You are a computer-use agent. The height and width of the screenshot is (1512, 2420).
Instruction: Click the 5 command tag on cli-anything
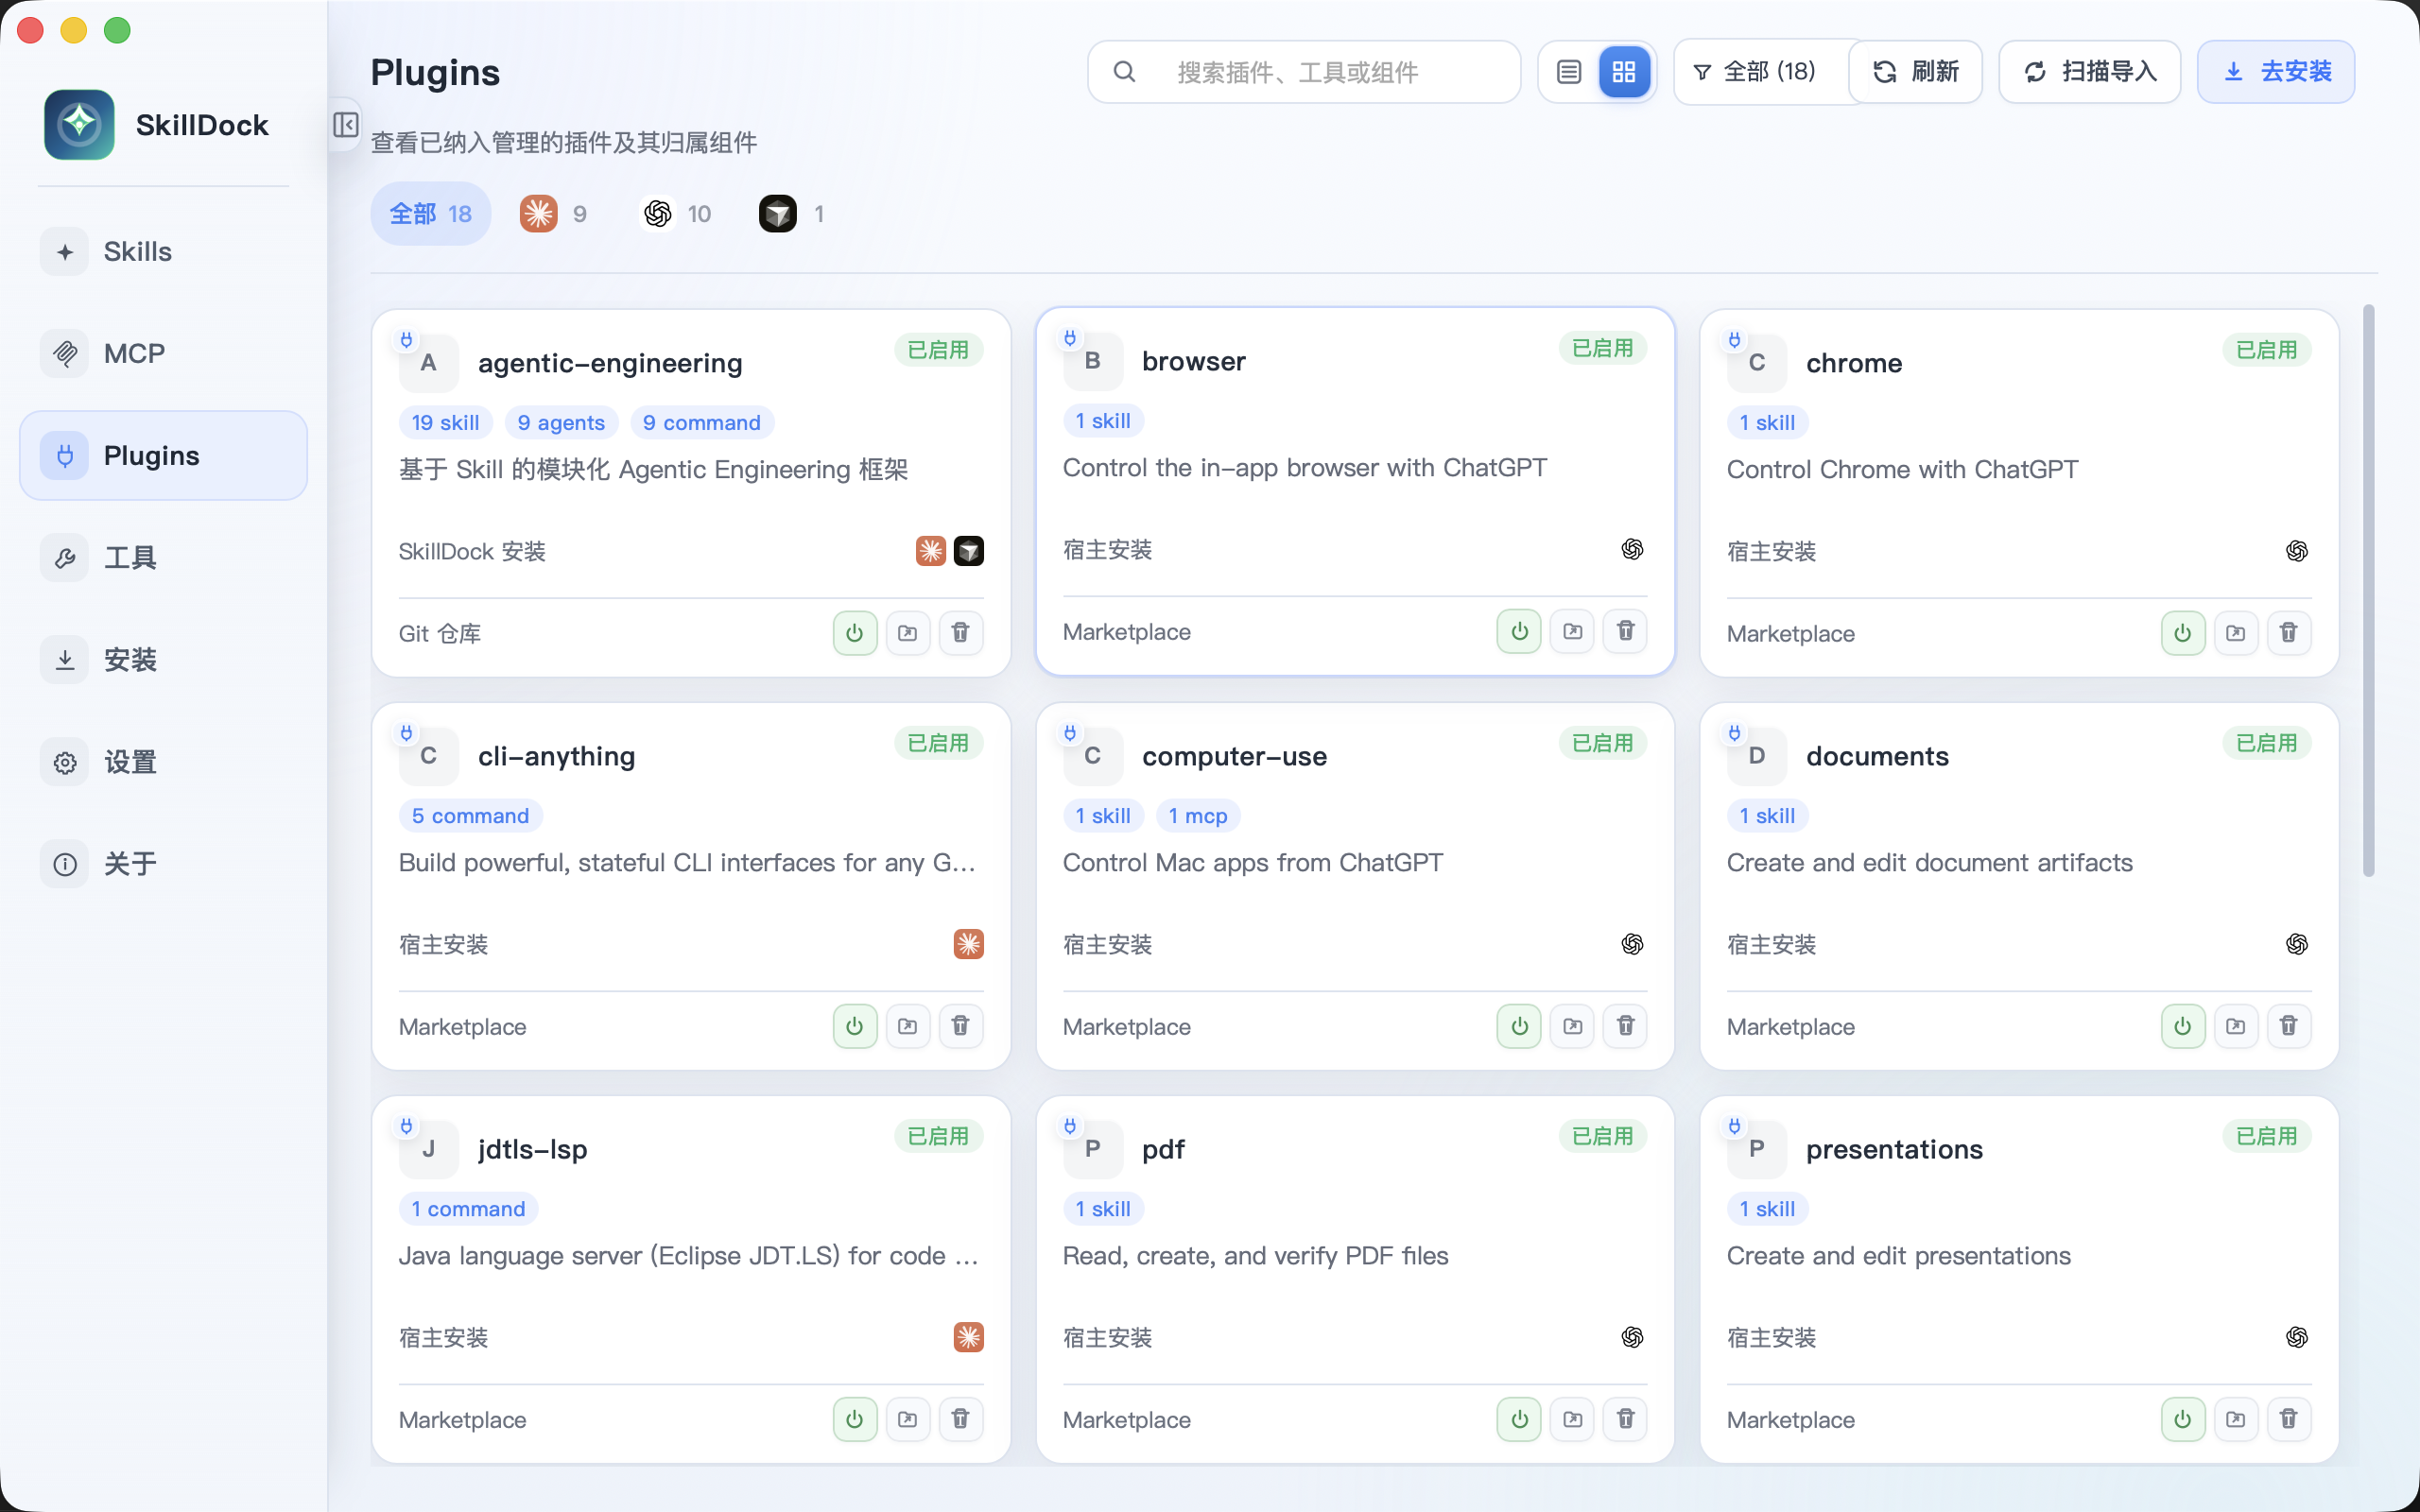point(470,816)
